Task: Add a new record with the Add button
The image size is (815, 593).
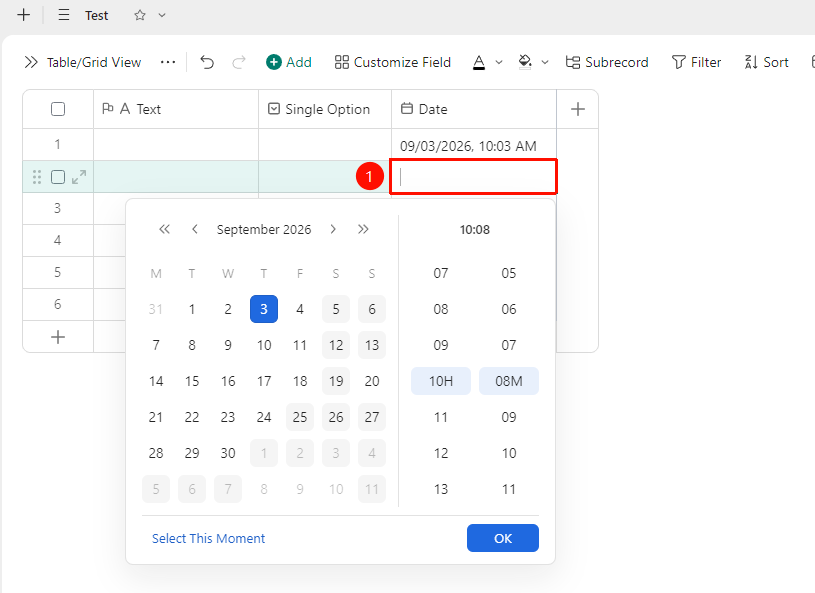Action: pos(289,62)
